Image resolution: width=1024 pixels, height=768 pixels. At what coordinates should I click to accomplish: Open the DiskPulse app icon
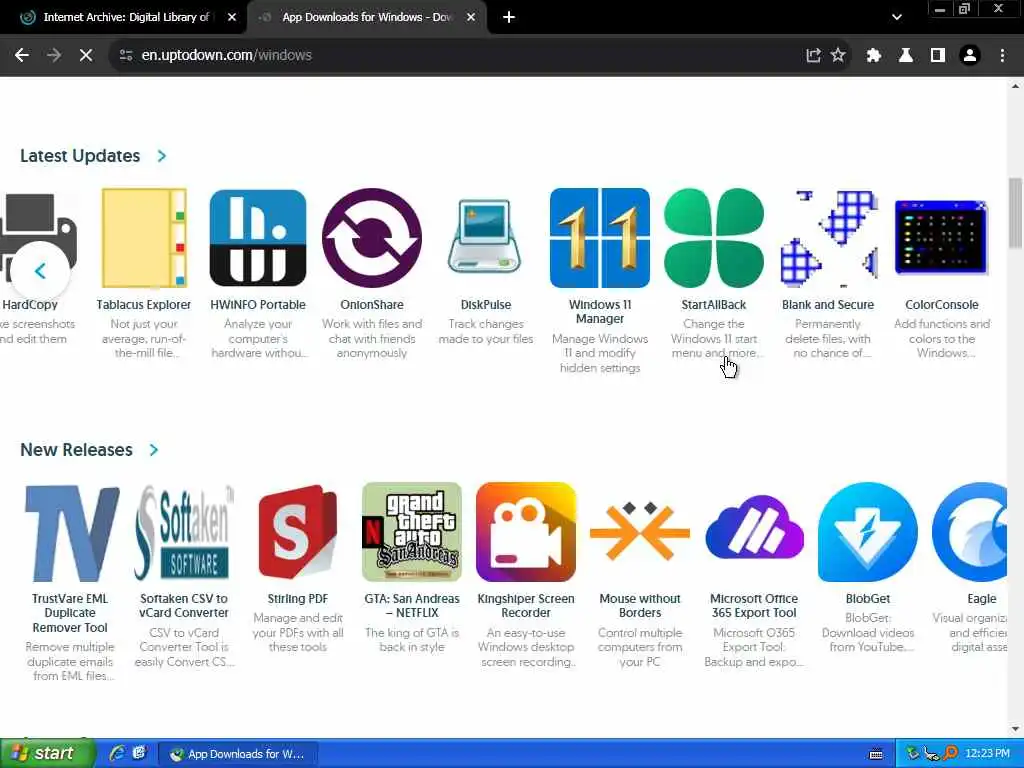pyautogui.click(x=485, y=237)
